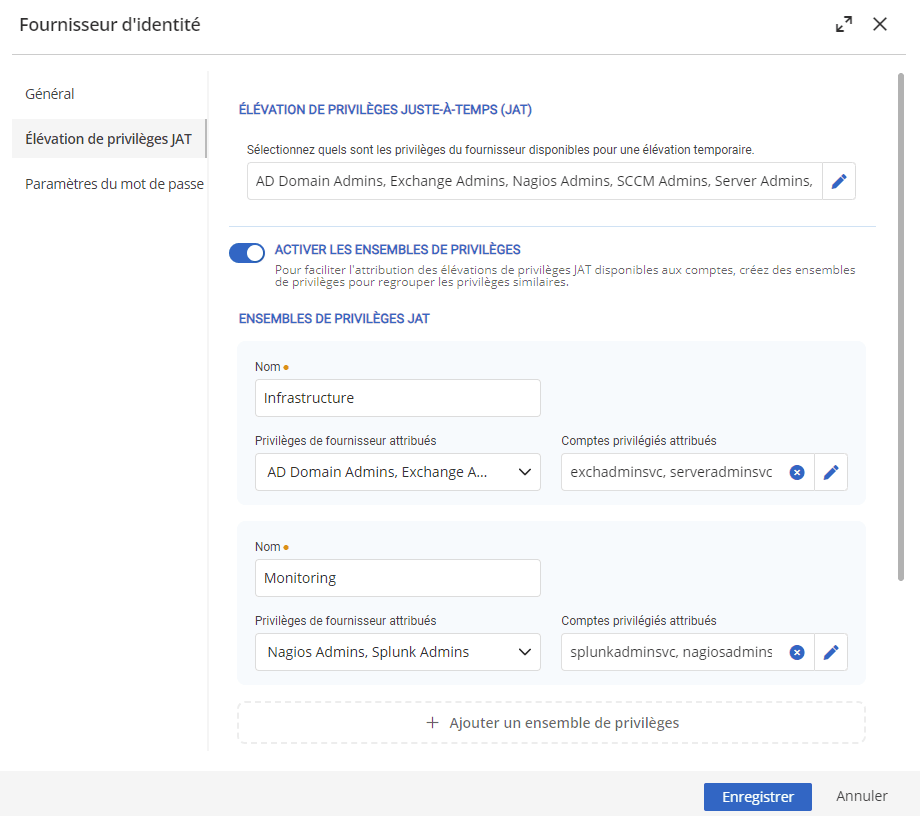
Task: Expand the dialog with the maximize arrows icon
Action: coord(844,25)
